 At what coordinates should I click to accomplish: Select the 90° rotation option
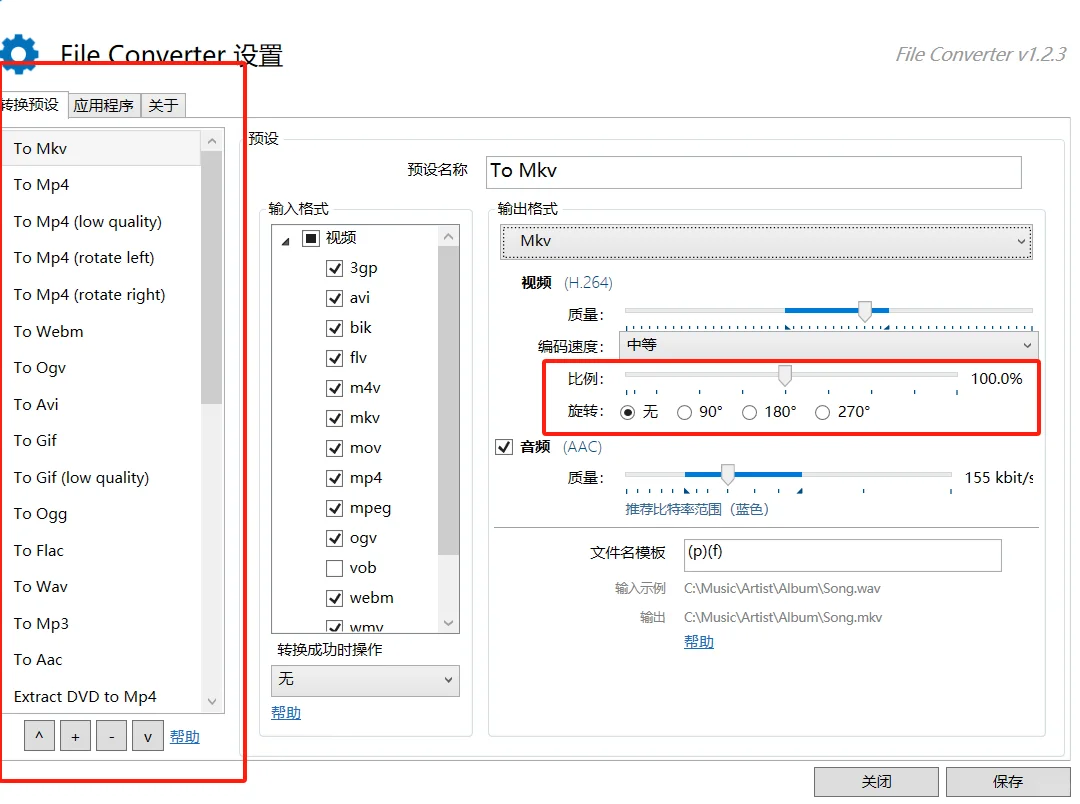(x=683, y=412)
